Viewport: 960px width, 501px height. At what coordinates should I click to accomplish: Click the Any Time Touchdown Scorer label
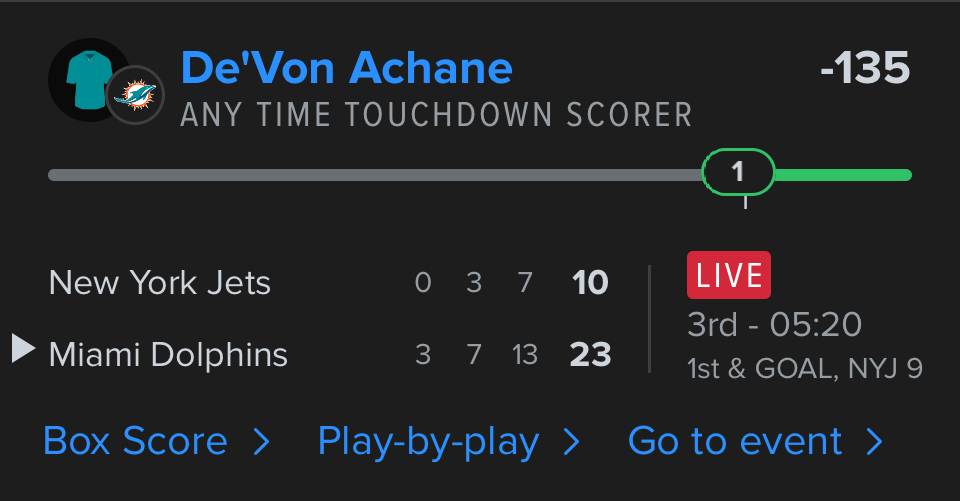coord(436,115)
